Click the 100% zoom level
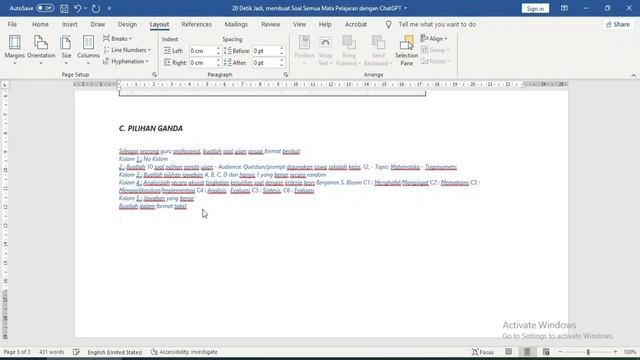 (630, 352)
